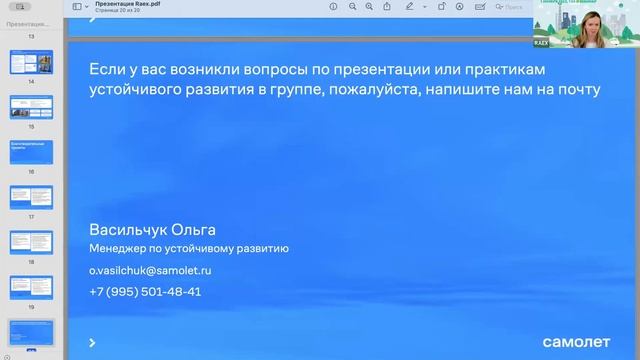Image resolution: width=640 pixels, height=360 pixels.
Task: Click the phone number +7 (995) 501-48-41
Action: pos(145,292)
